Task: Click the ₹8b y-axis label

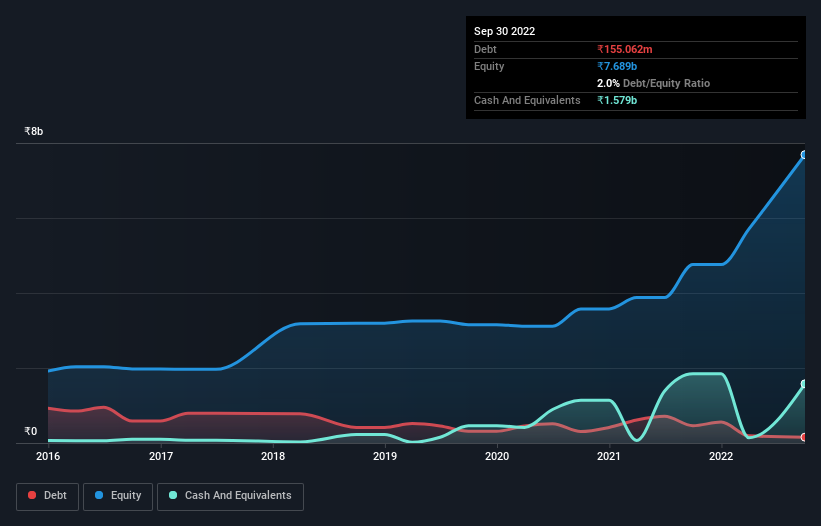Action: [x=34, y=131]
